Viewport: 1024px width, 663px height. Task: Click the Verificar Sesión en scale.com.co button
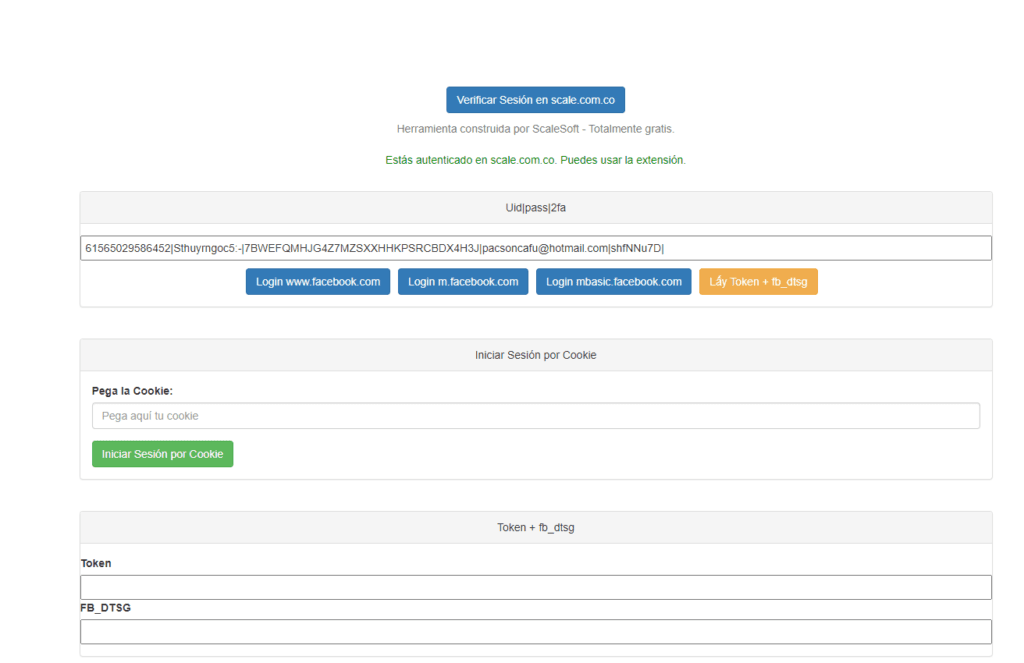(x=535, y=100)
